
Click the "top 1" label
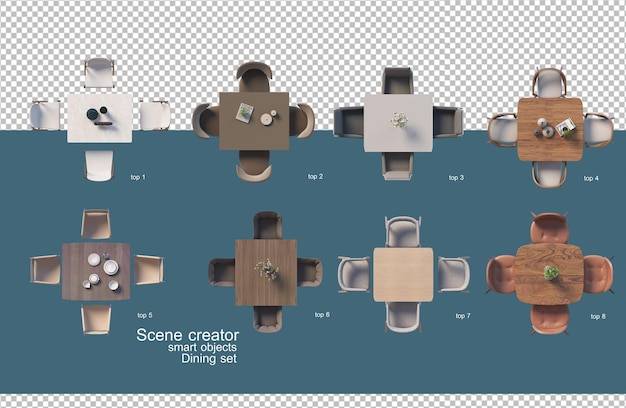138,177
